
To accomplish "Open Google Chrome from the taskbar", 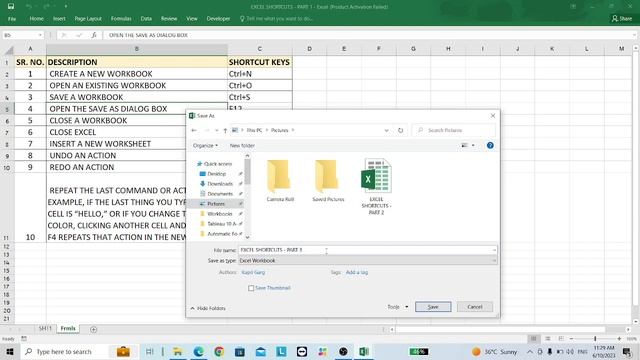I will tap(219, 351).
